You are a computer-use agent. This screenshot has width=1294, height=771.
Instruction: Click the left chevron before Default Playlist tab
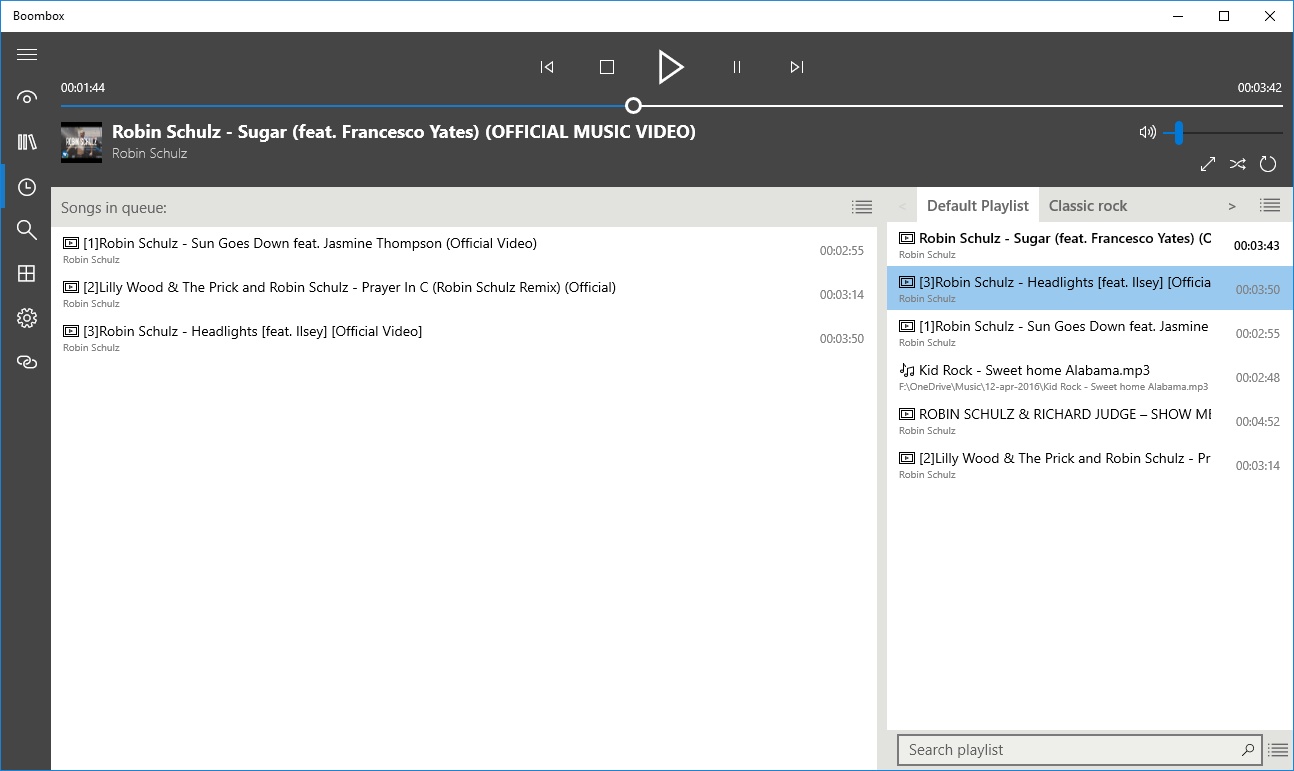point(903,205)
